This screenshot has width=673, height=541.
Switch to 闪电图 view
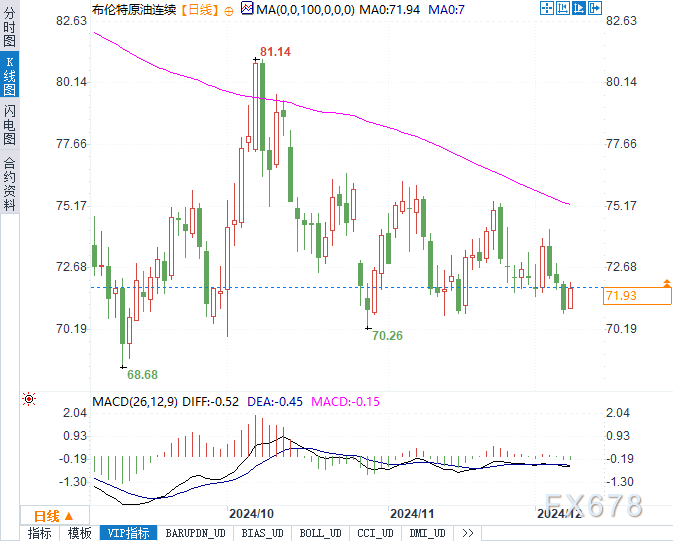[9, 124]
